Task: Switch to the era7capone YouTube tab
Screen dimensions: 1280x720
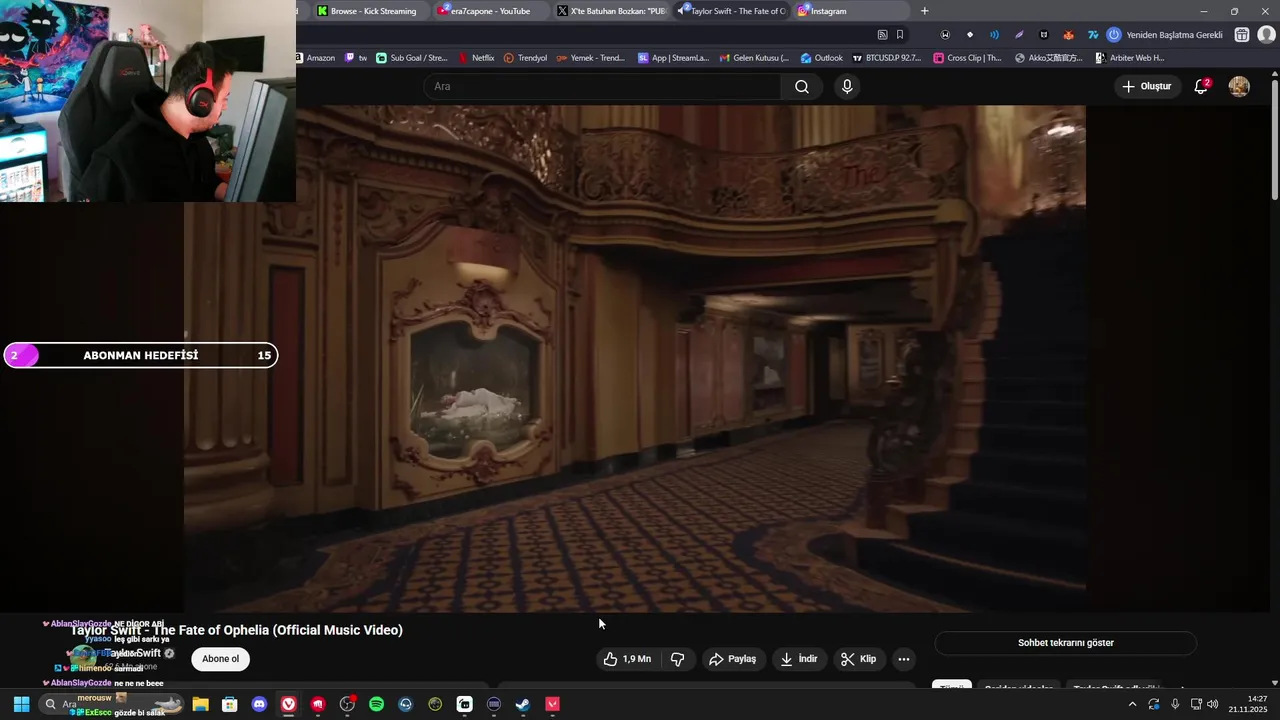Action: [490, 11]
